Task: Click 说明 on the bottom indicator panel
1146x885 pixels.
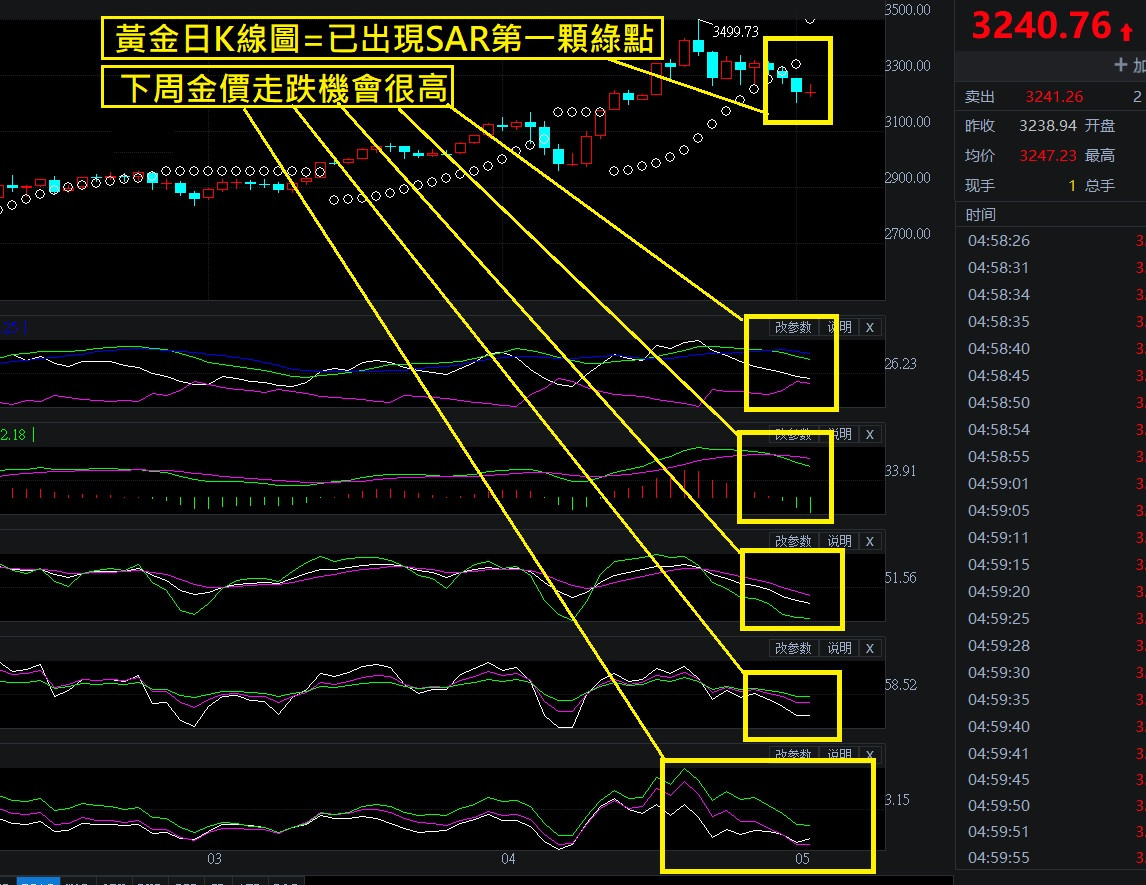Action: pos(838,754)
